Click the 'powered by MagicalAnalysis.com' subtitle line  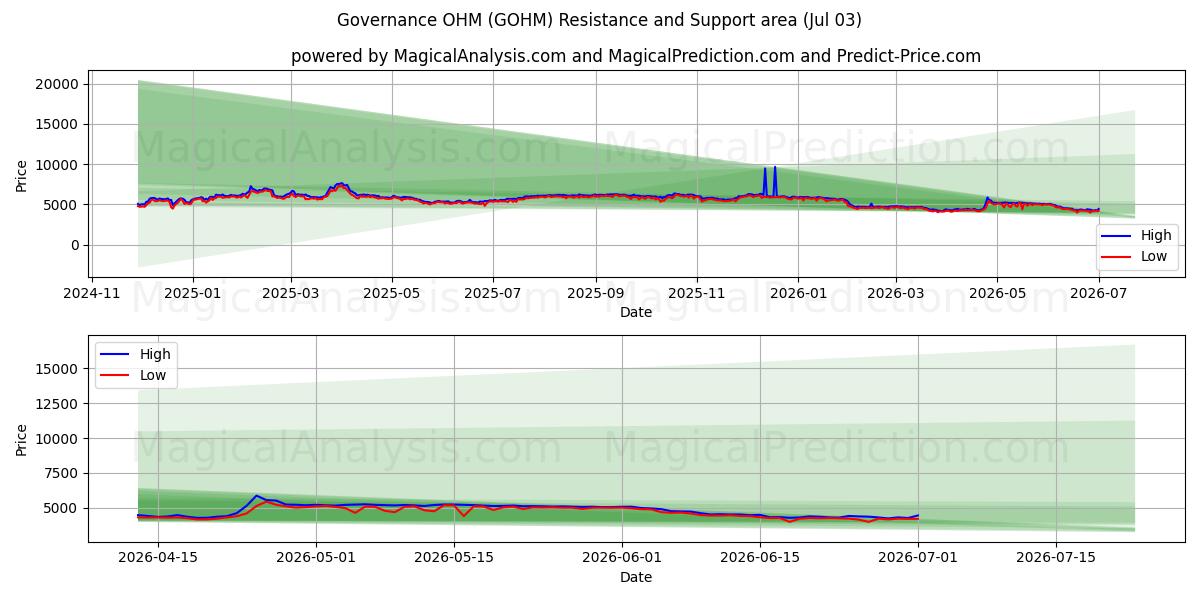tap(636, 56)
